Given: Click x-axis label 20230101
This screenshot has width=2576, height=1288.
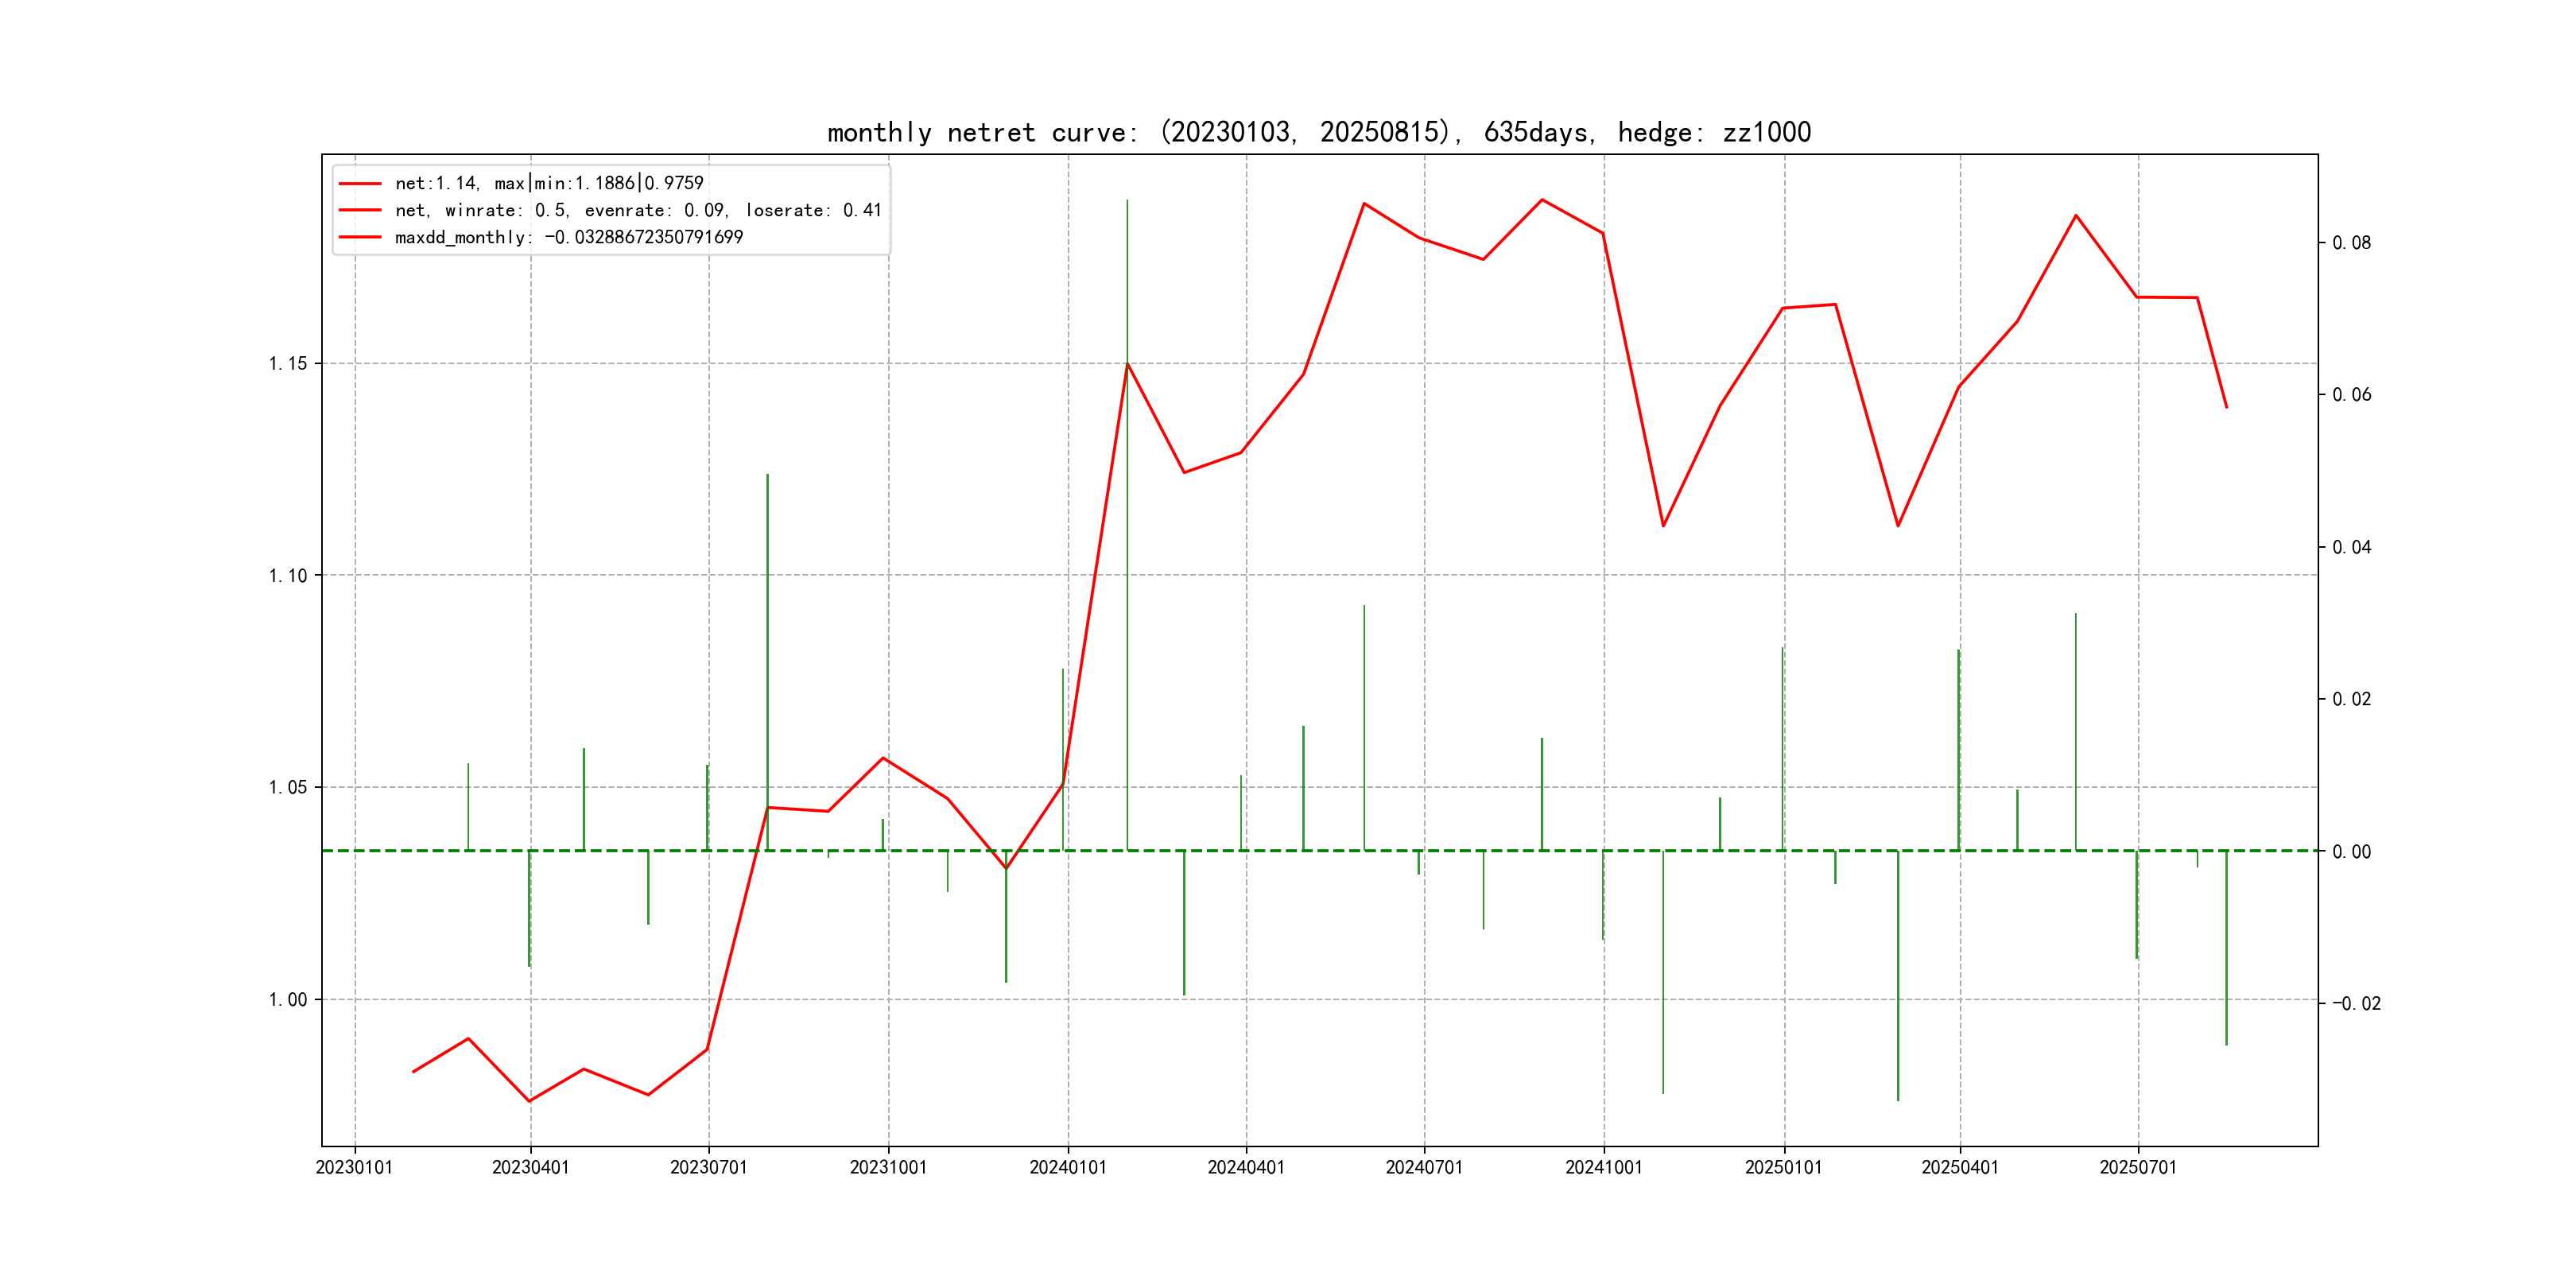Looking at the screenshot, I should 354,1167.
